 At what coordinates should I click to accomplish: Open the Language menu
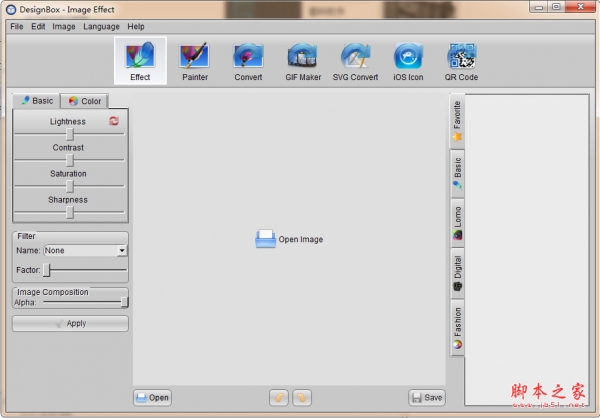point(101,26)
